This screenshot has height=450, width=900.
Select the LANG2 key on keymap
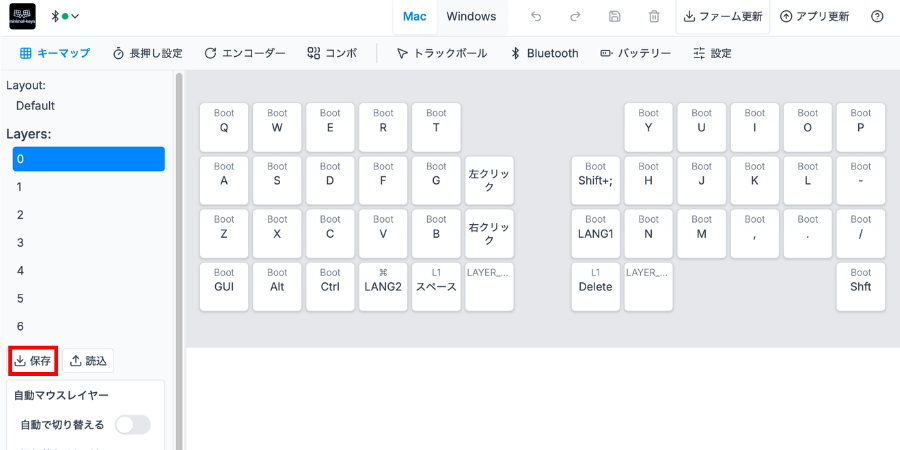pos(383,287)
